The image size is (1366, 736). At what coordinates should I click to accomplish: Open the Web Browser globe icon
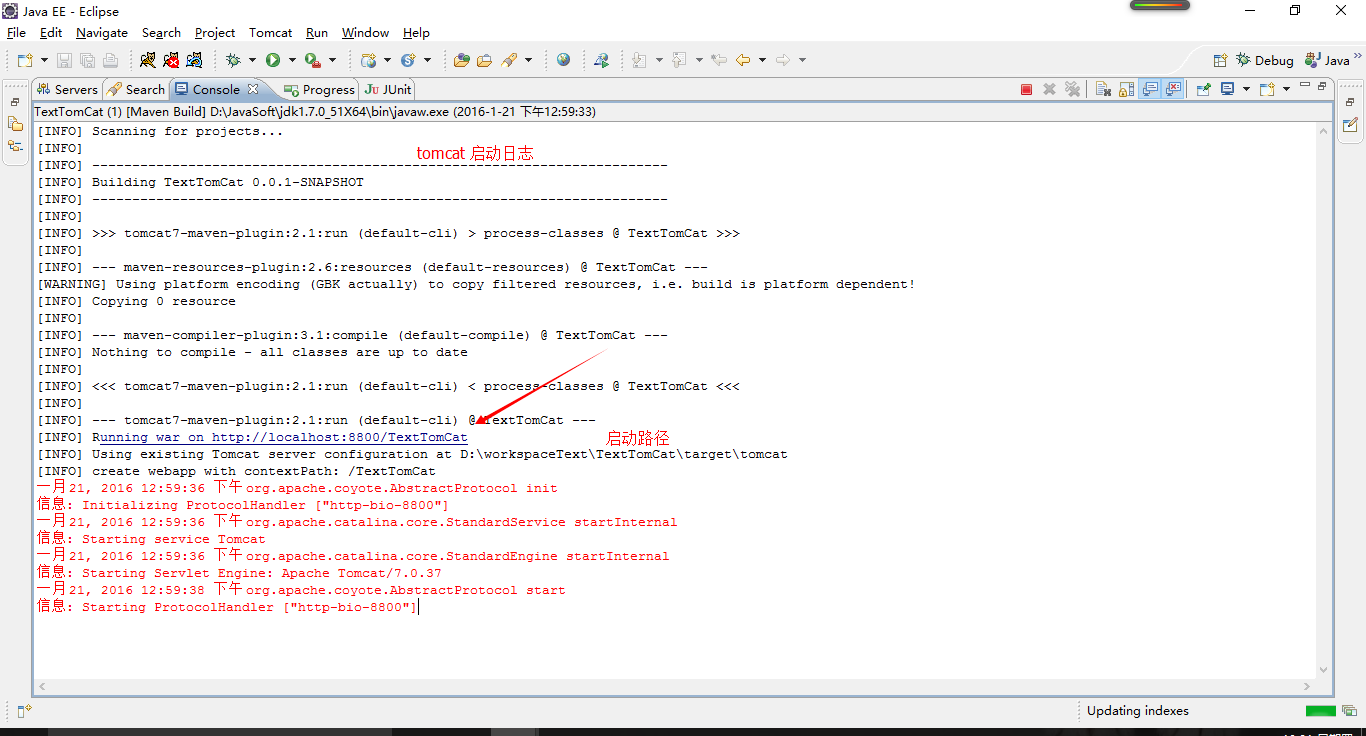pyautogui.click(x=564, y=60)
